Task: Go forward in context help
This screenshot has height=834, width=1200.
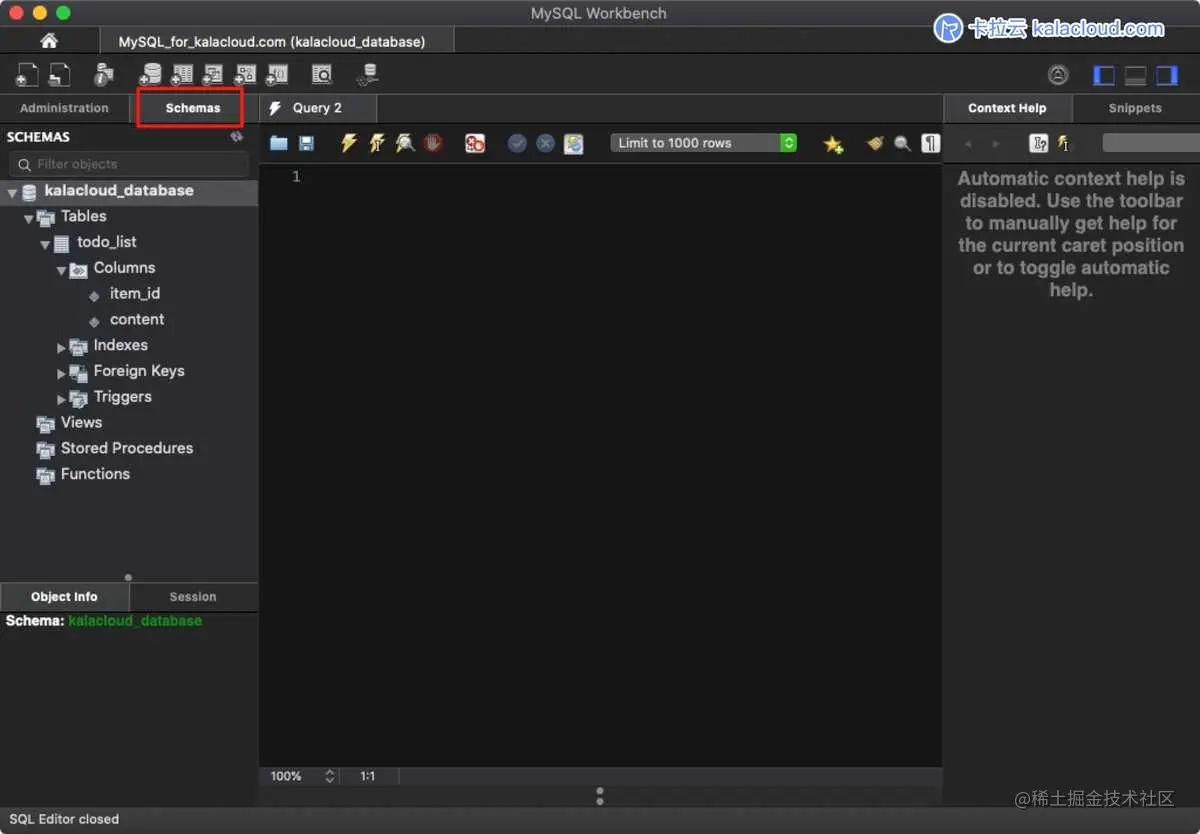Action: 995,143
